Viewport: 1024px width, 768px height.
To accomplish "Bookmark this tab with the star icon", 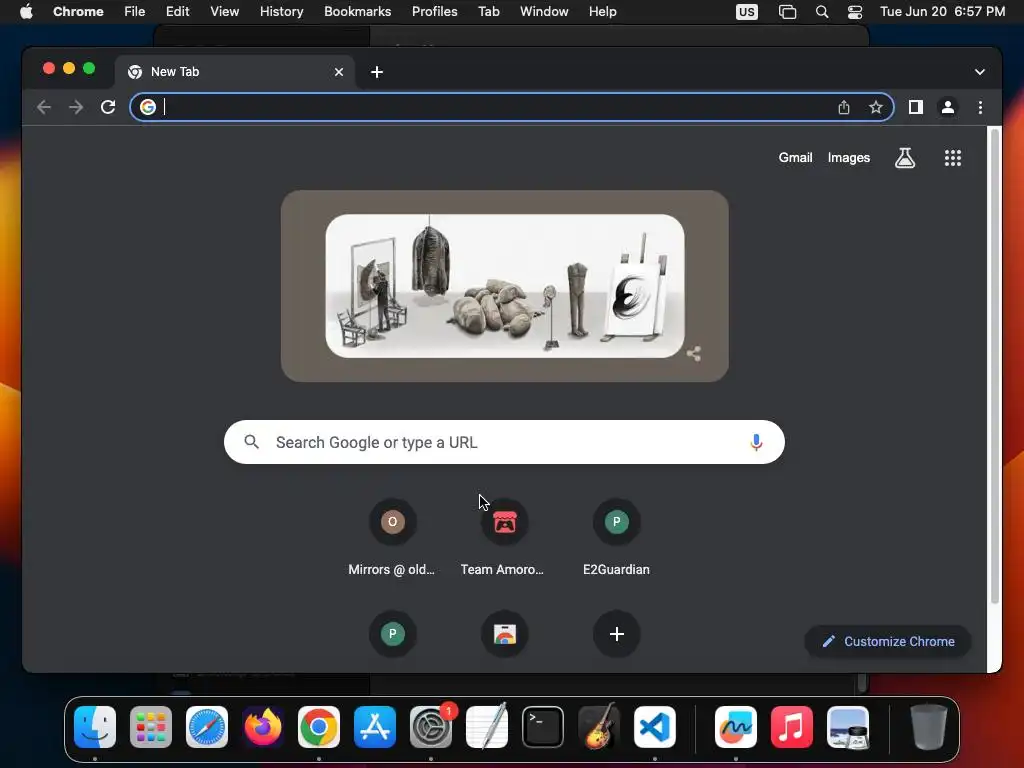I will coord(876,107).
